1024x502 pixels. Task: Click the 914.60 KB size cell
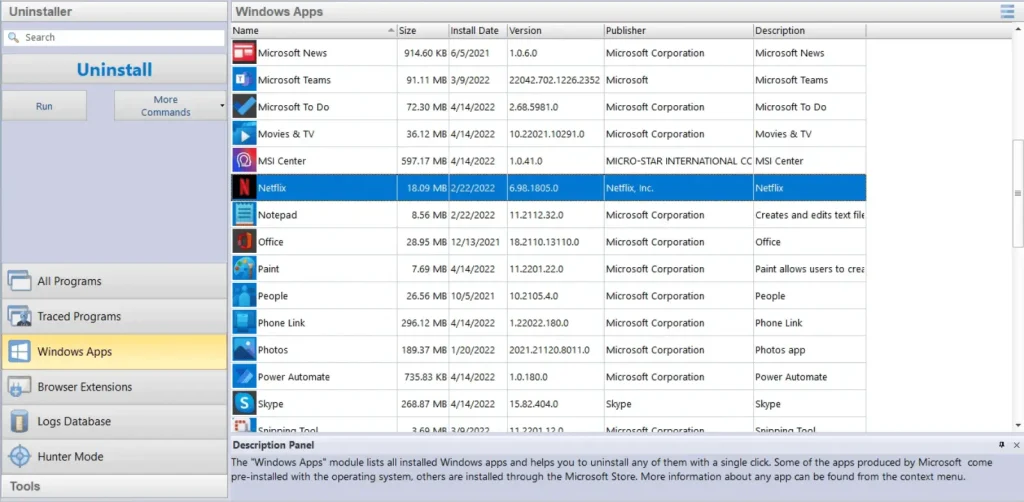[423, 53]
